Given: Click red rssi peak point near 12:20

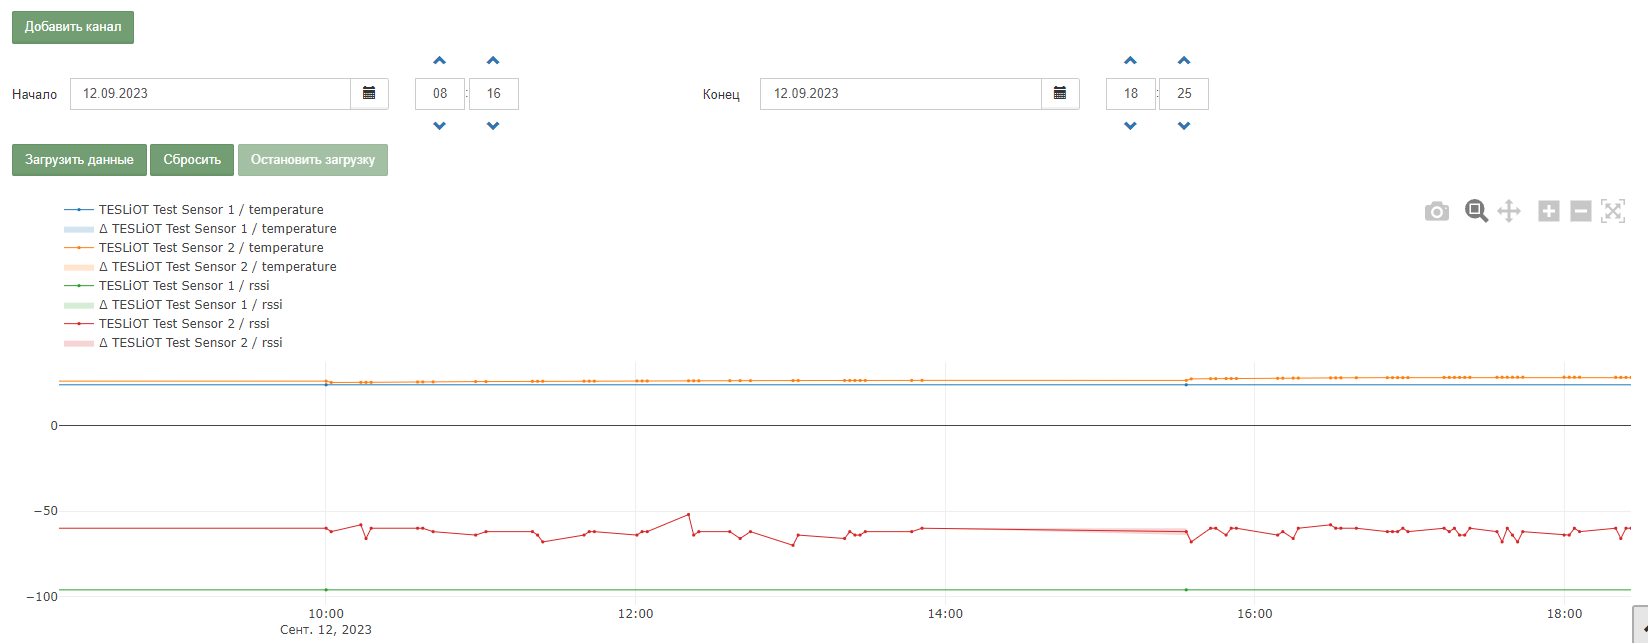Looking at the screenshot, I should coord(689,514).
